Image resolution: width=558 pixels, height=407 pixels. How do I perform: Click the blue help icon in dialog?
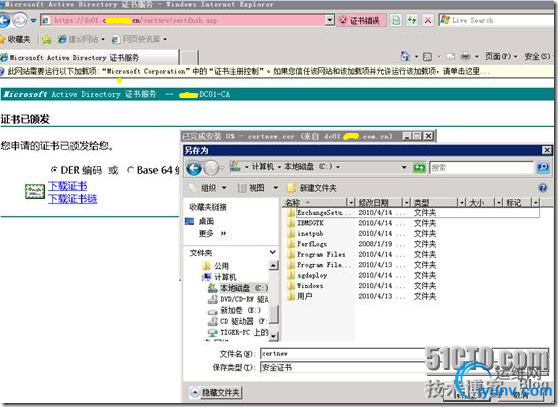coord(543,187)
